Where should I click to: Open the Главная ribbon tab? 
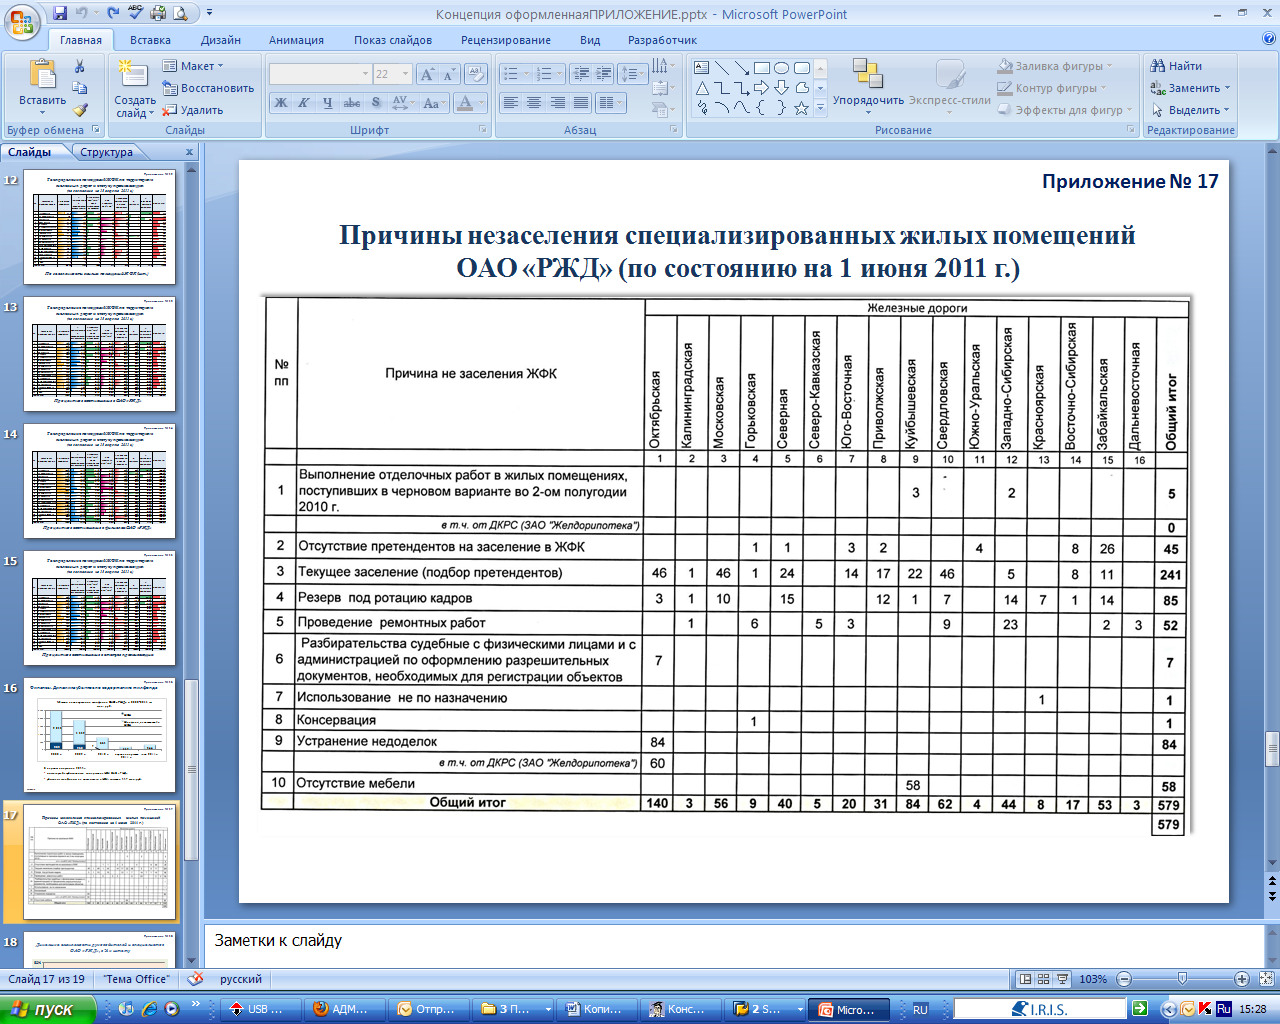pos(81,40)
